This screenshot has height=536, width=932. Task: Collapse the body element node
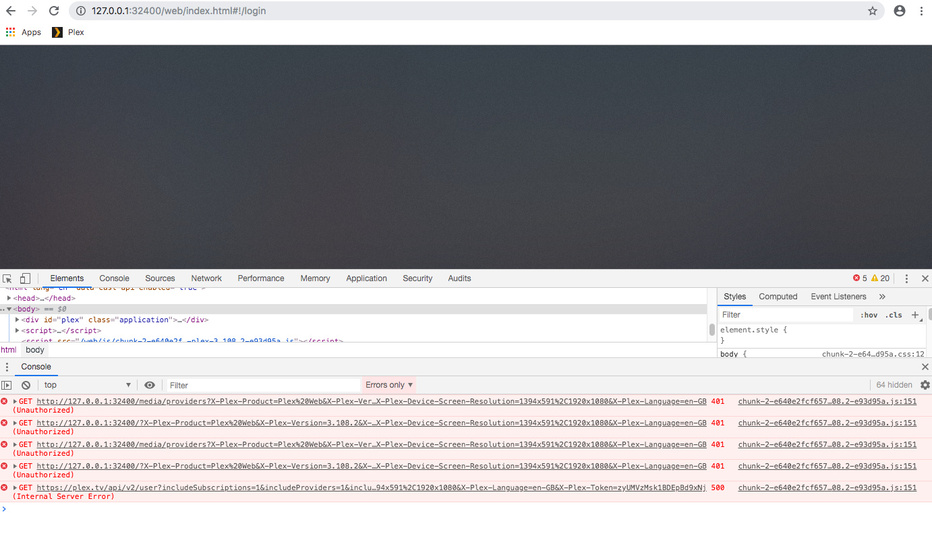coord(9,309)
